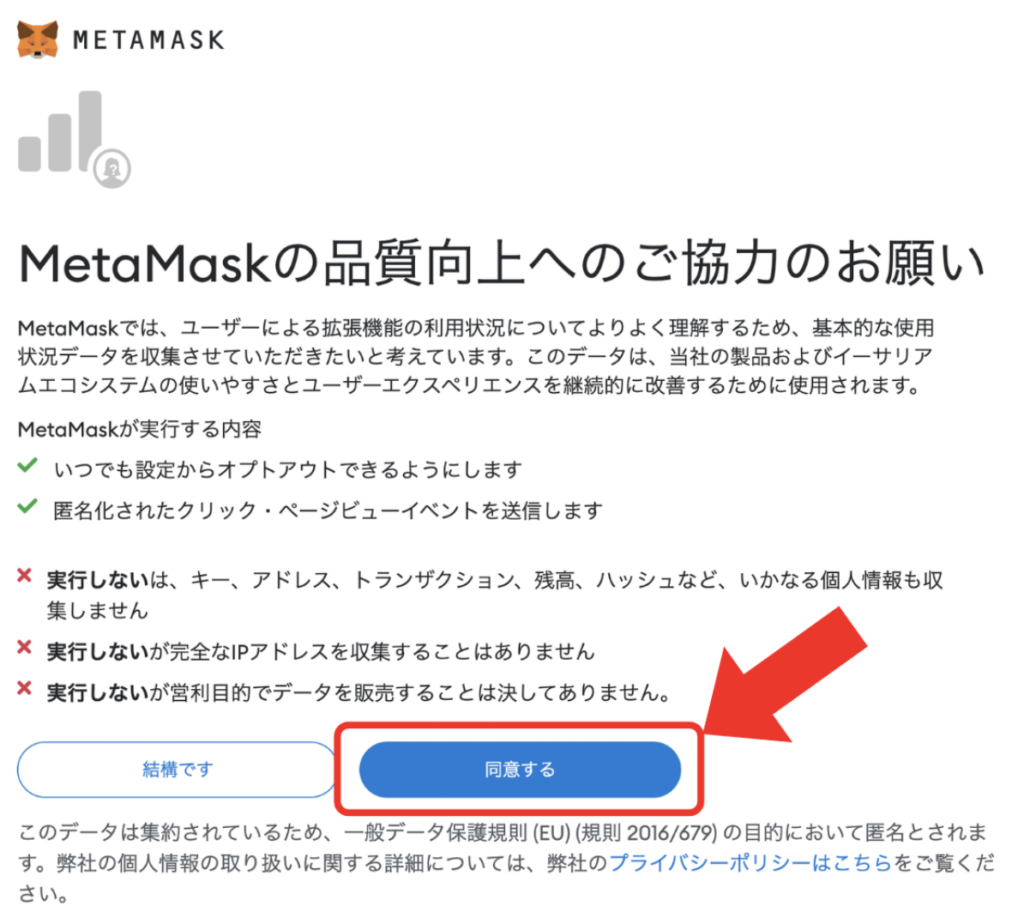The width and height of the screenshot is (1024, 918).
Task: Click the gray bar chart analytics icon
Action: click(60, 131)
